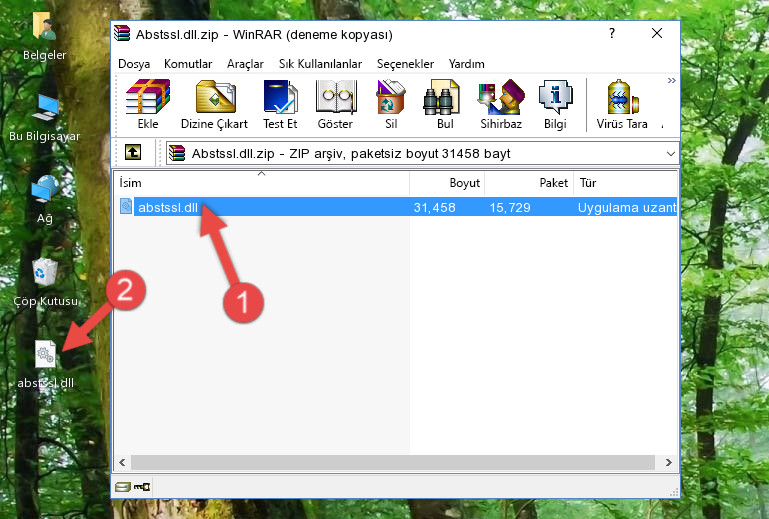Click the abstssl.dll file icon in the list

pos(126,206)
